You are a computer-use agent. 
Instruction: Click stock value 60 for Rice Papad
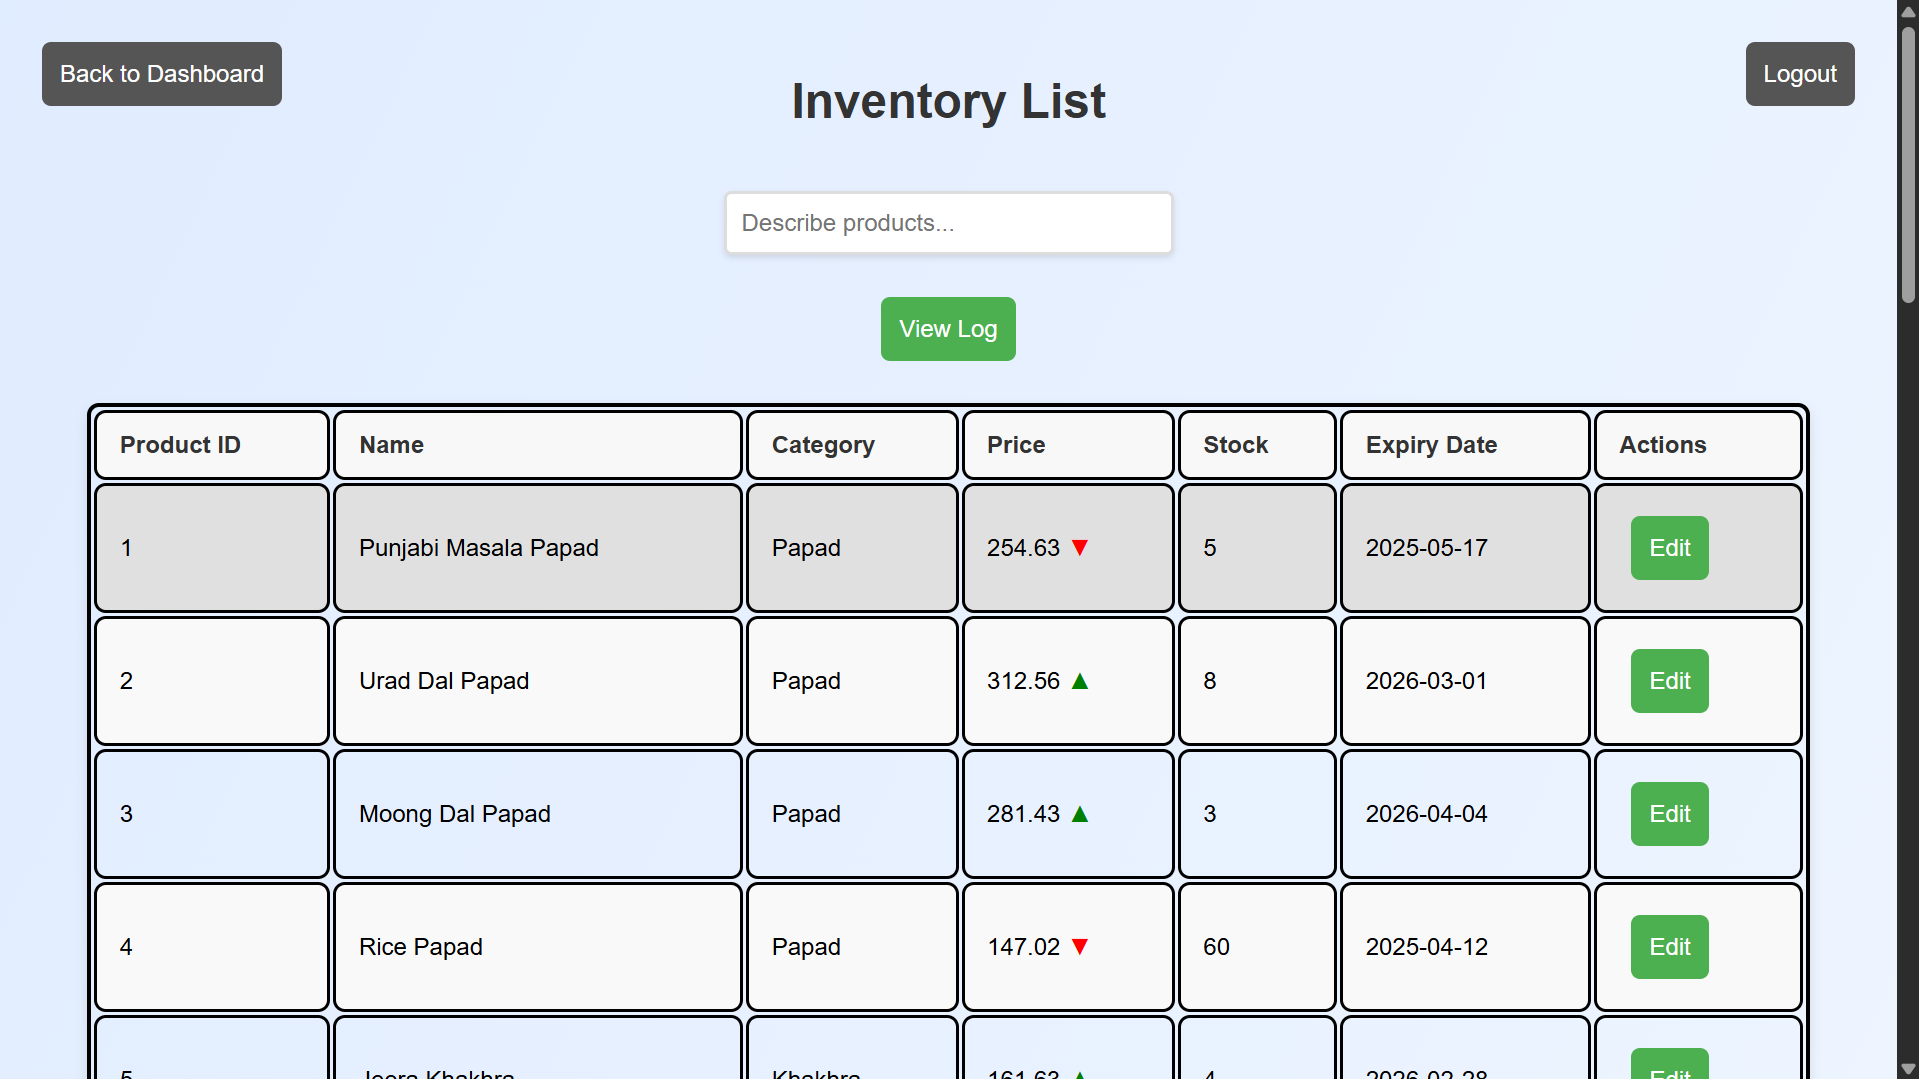pos(1216,947)
